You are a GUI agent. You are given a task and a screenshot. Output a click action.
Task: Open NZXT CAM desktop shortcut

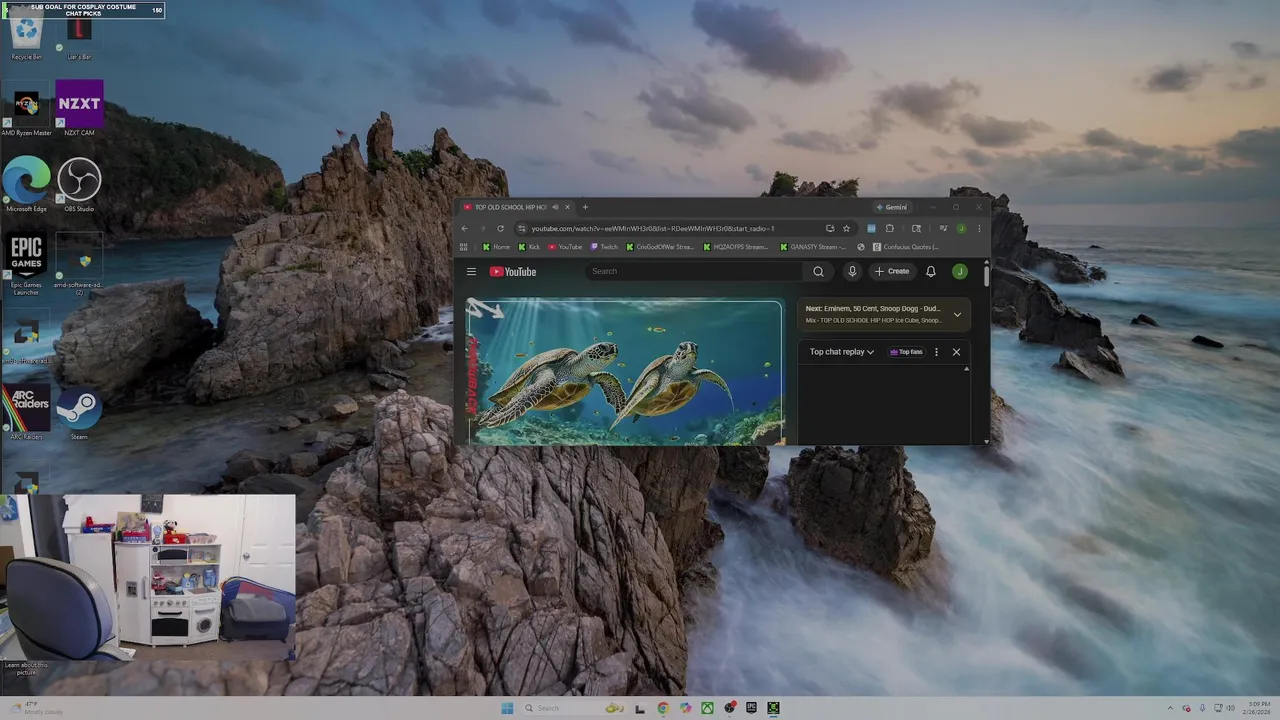79,108
